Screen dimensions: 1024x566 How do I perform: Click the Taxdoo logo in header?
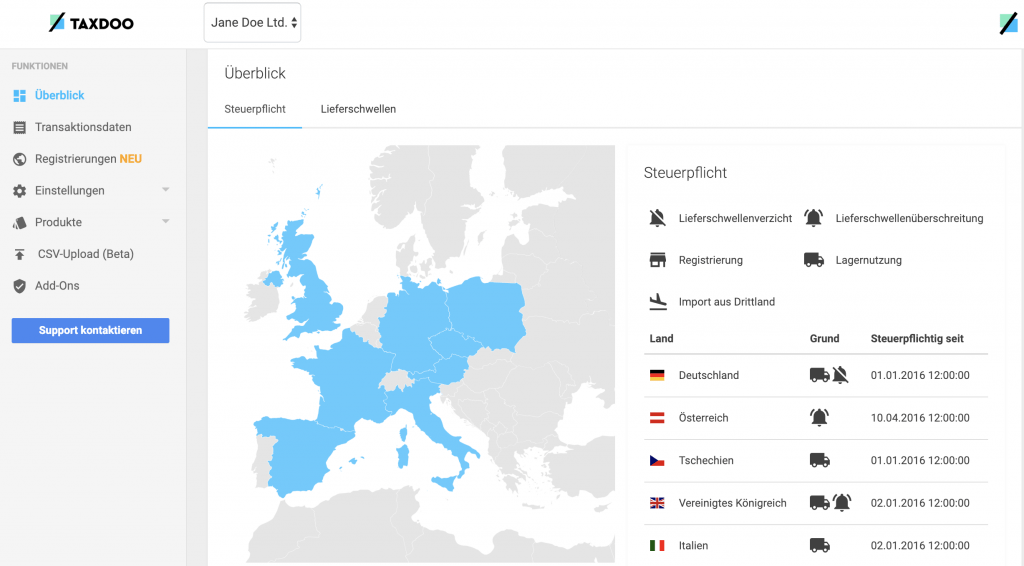tap(91, 23)
